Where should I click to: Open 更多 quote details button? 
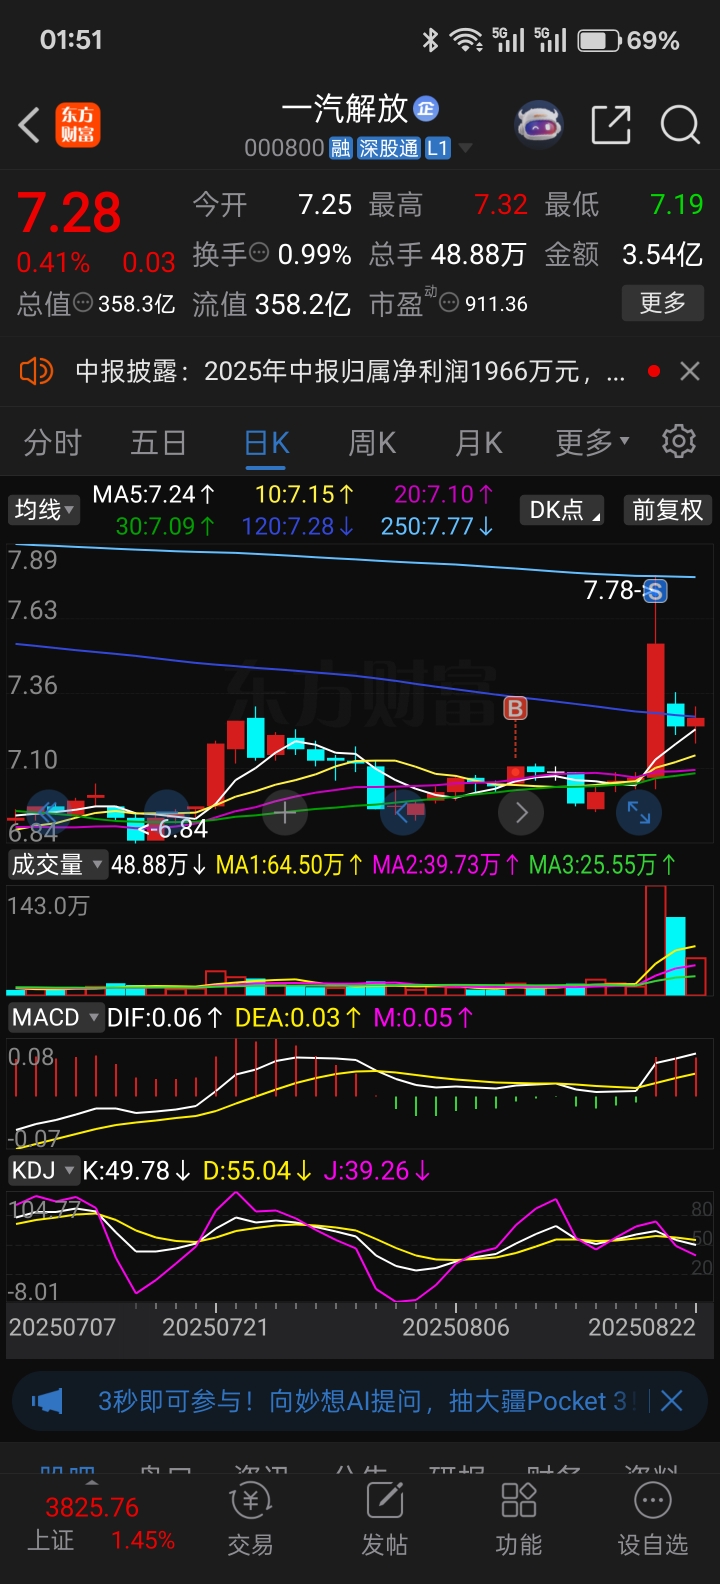pyautogui.click(x=662, y=303)
